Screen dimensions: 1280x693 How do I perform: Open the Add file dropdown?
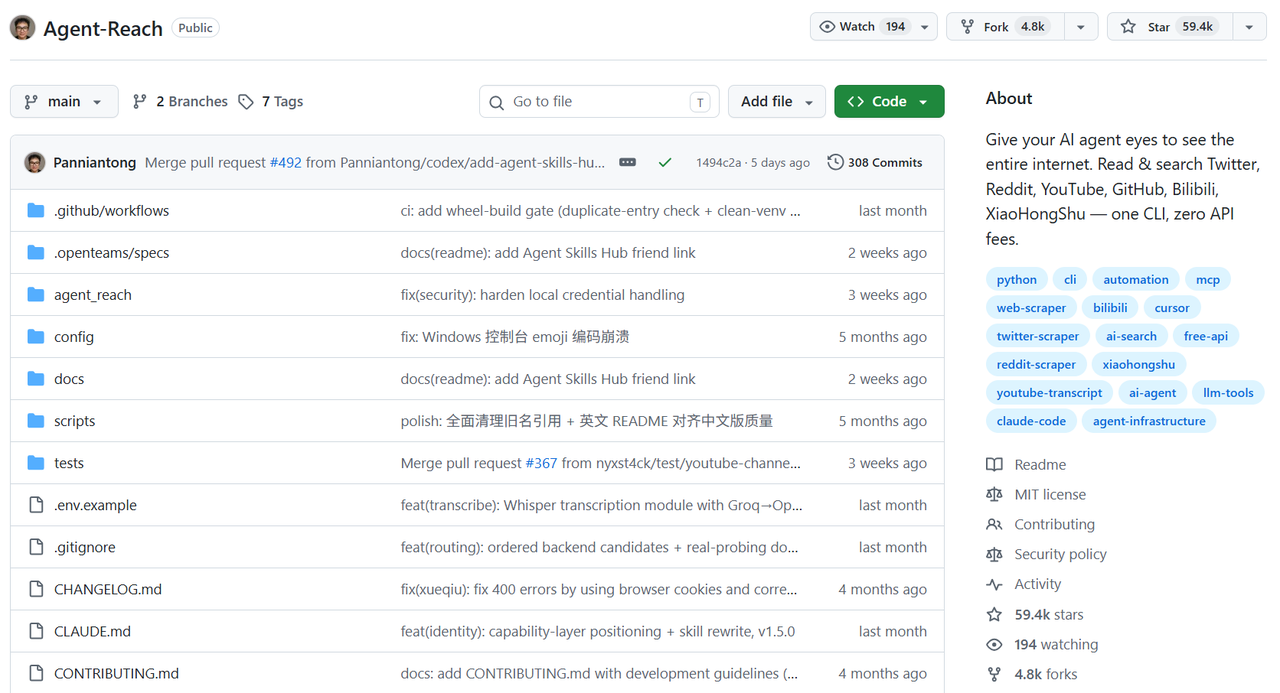[777, 101]
